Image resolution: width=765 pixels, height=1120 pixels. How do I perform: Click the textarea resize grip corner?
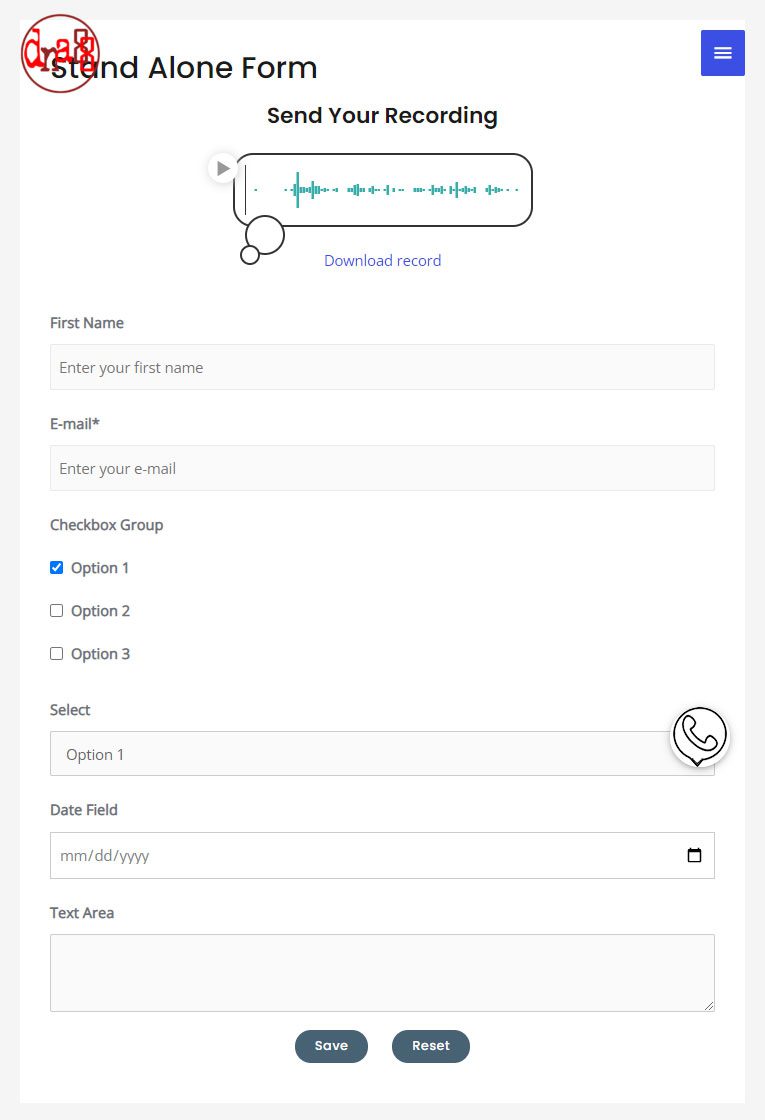click(x=709, y=1006)
